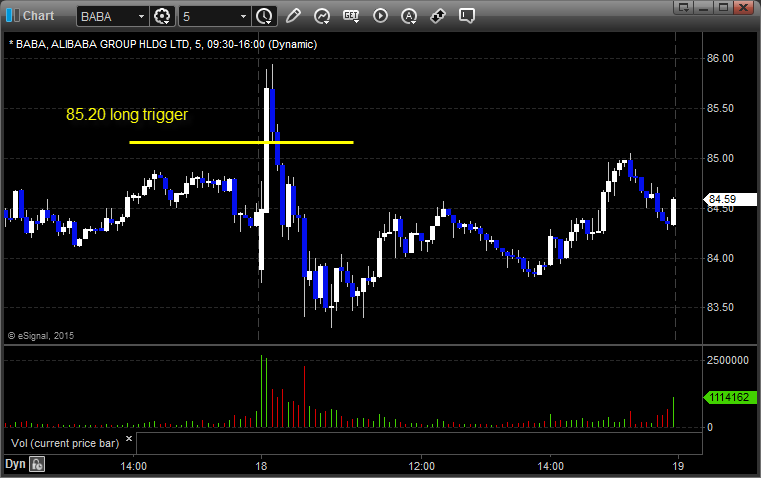Toggle the Dyn scaling label
This screenshot has width=761, height=478.
click(x=15, y=464)
